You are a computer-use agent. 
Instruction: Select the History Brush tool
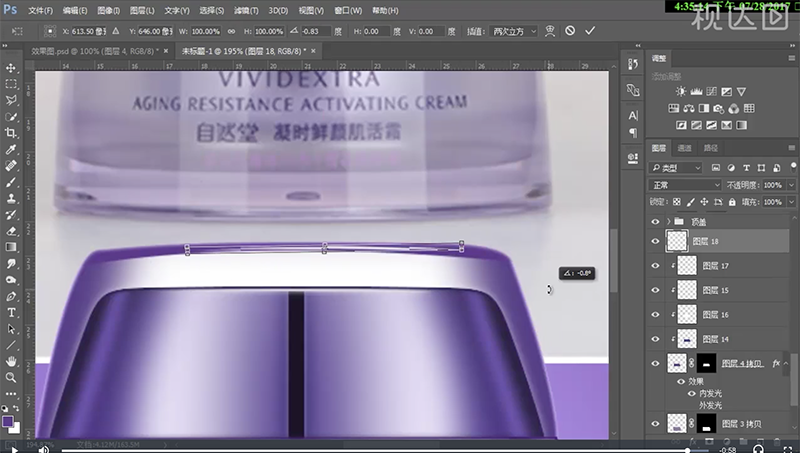click(x=11, y=215)
